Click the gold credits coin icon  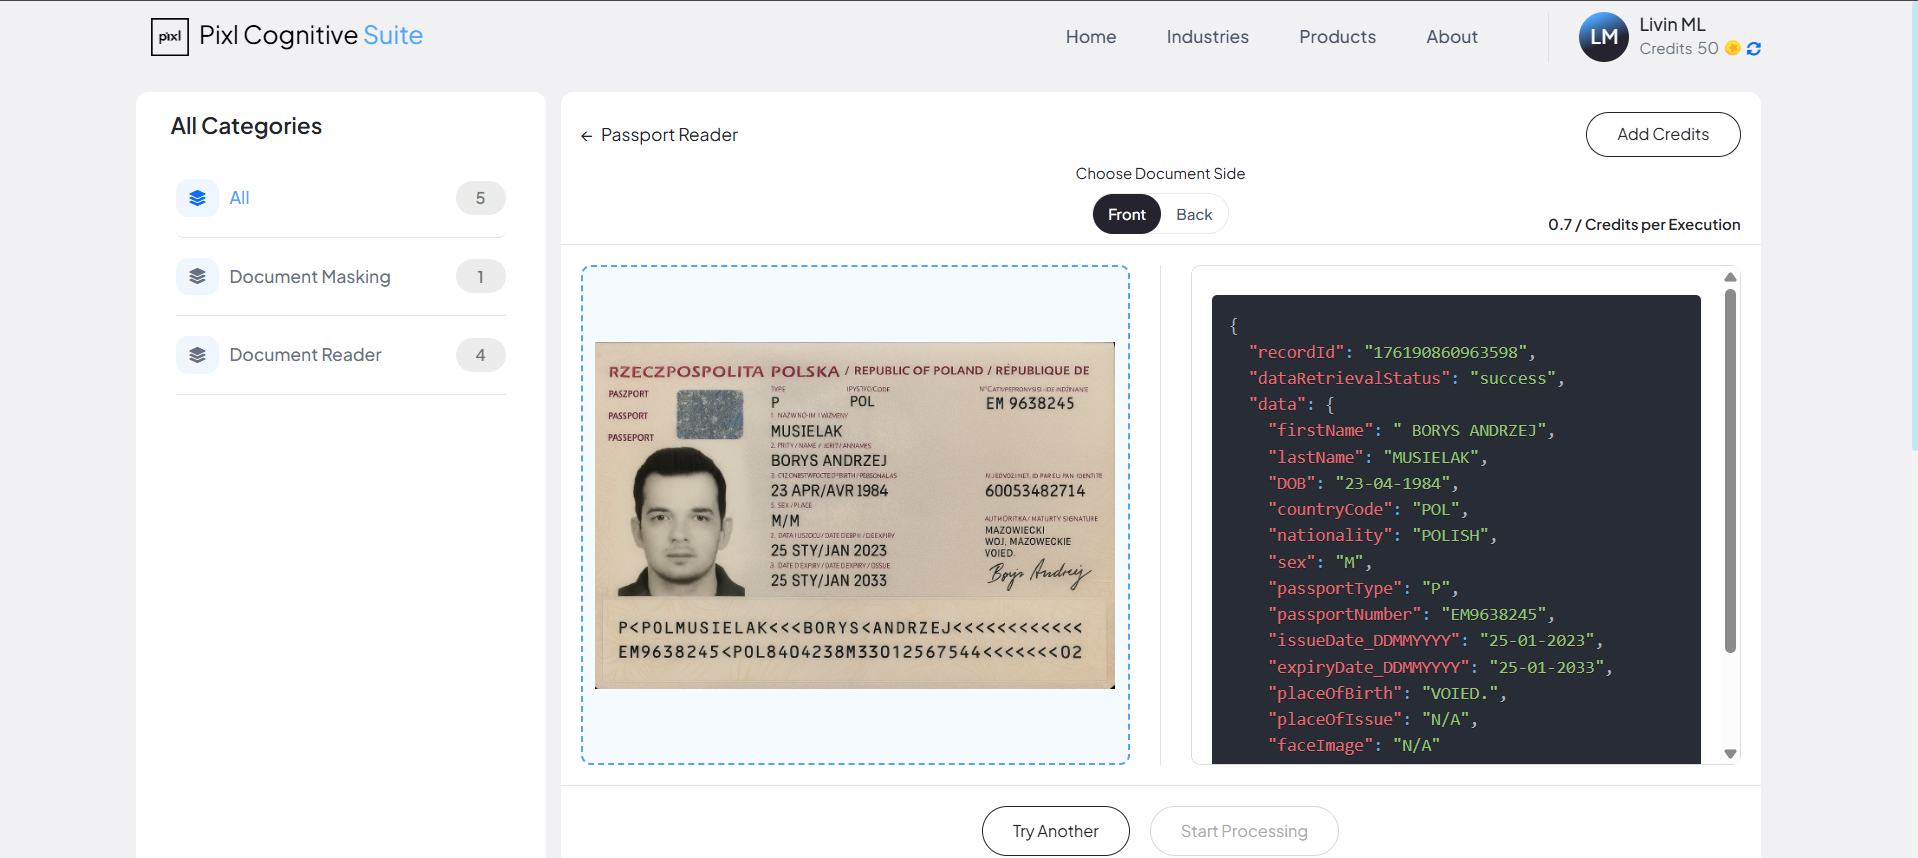1732,48
